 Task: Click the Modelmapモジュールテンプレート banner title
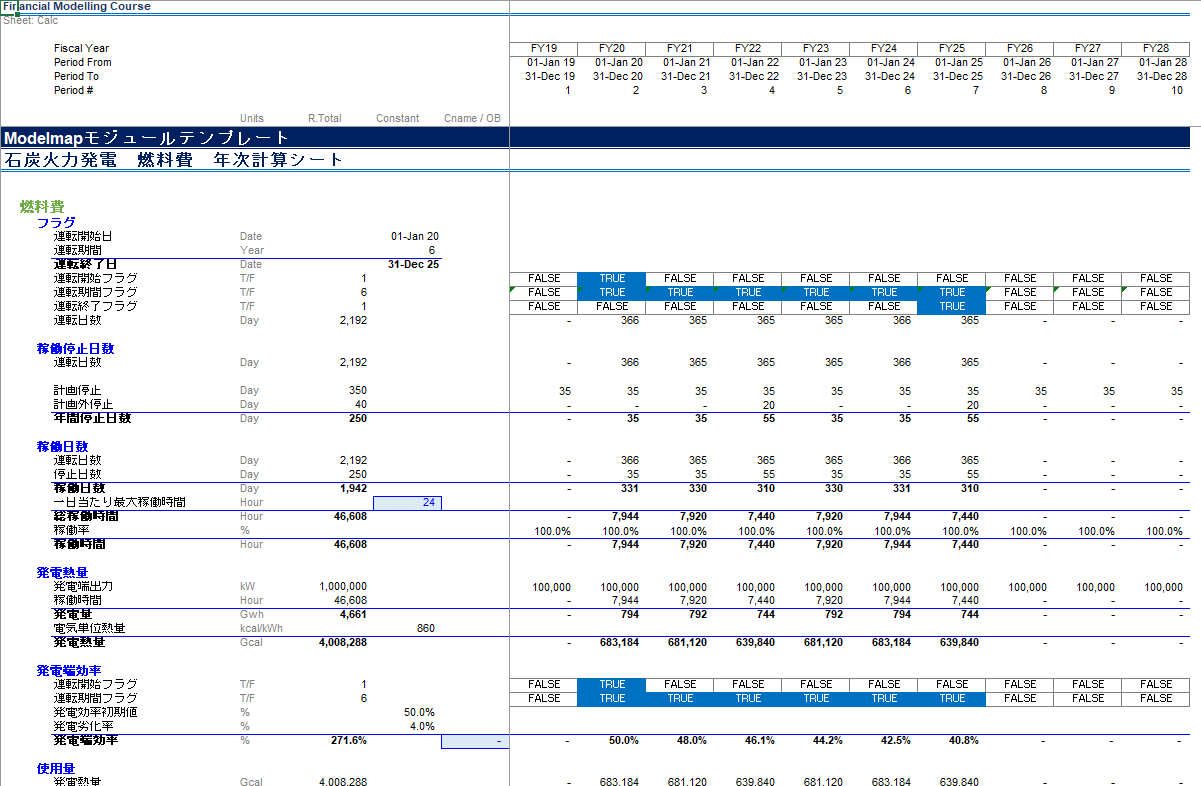pos(146,138)
